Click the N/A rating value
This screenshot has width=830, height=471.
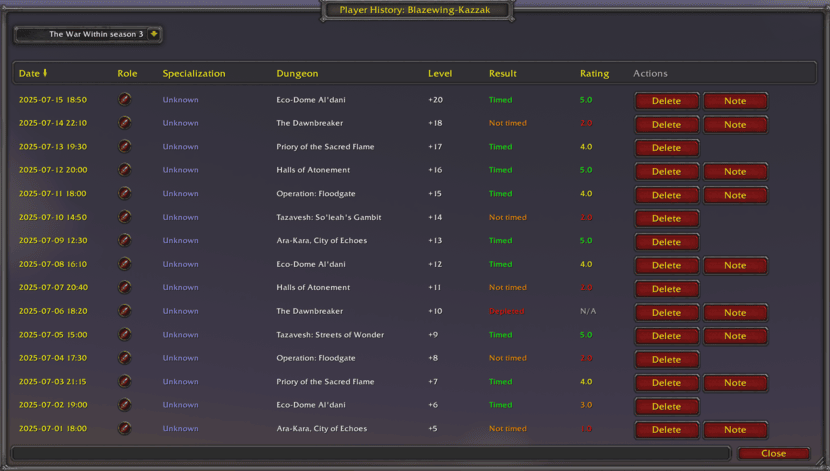click(x=588, y=311)
